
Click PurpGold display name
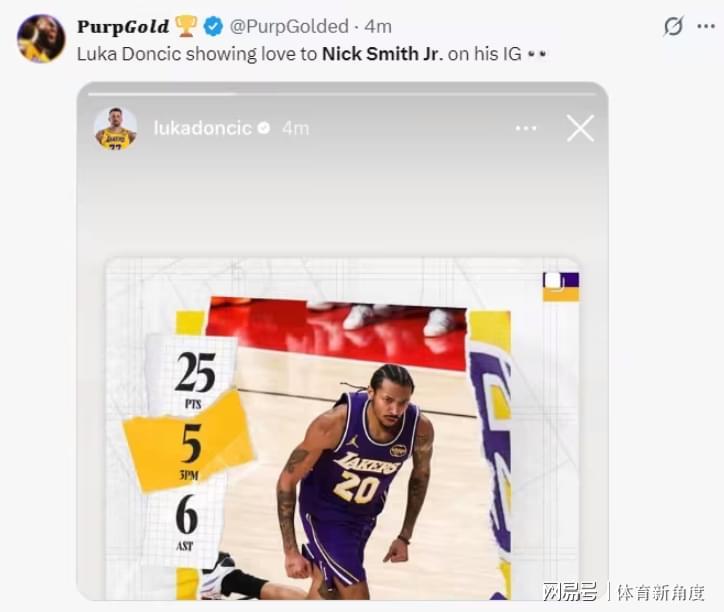[x=123, y=27]
